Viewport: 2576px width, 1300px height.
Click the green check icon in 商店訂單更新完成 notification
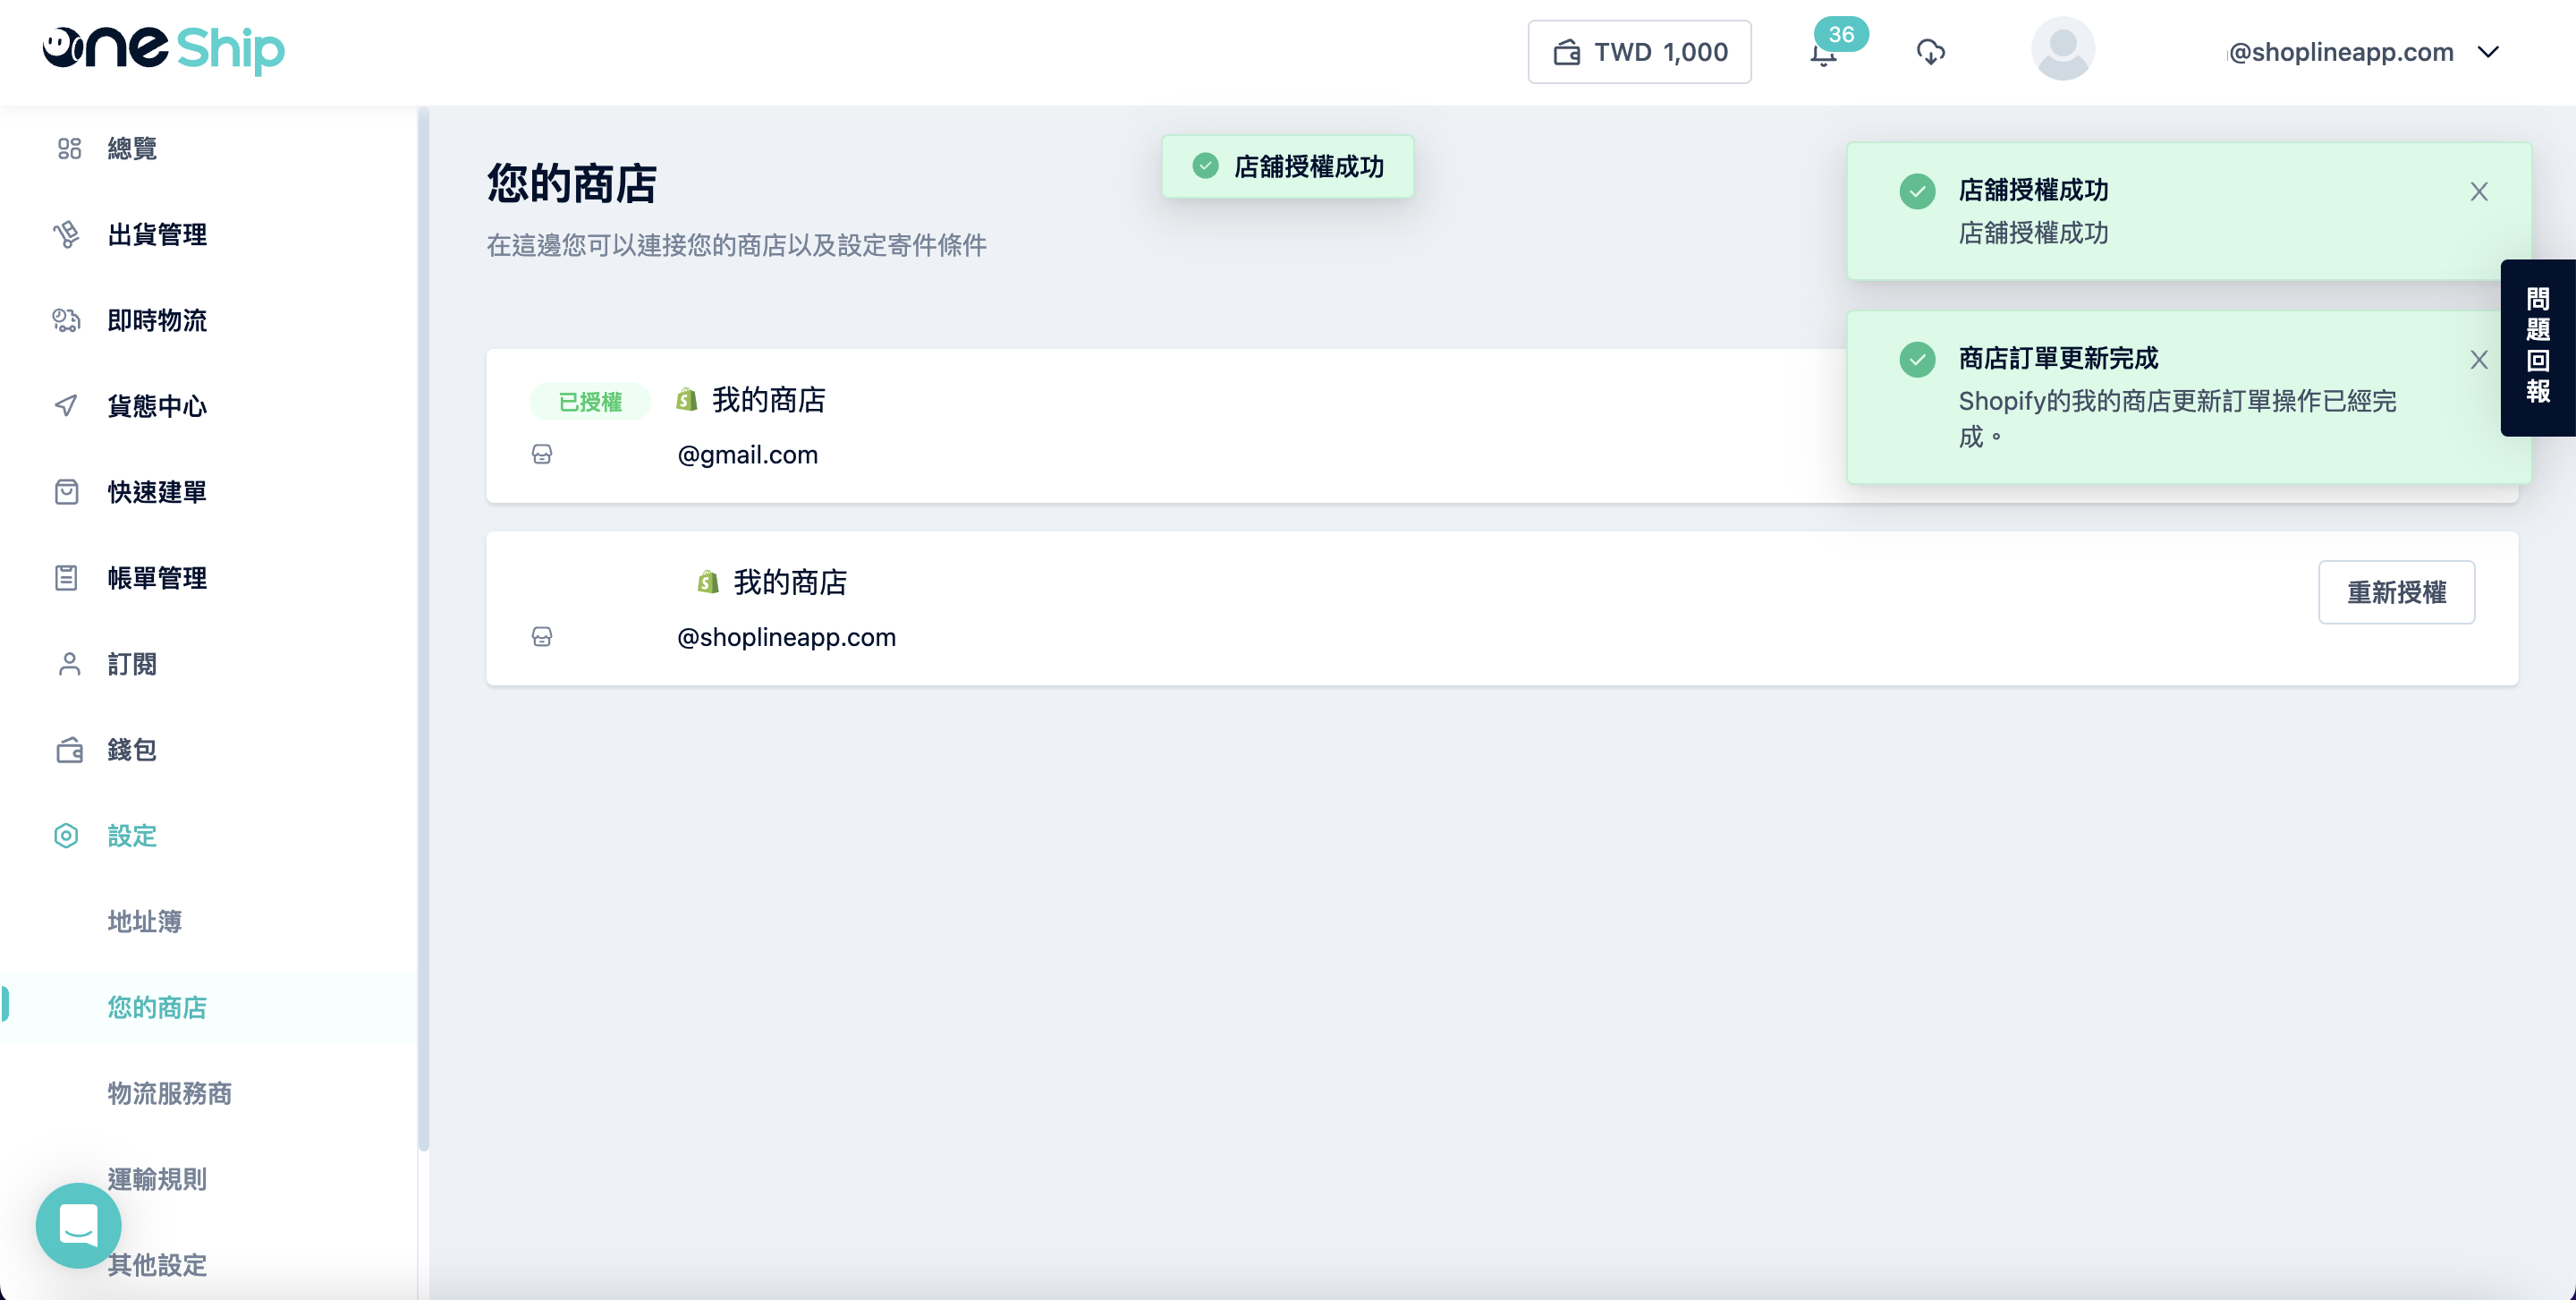click(x=1917, y=359)
